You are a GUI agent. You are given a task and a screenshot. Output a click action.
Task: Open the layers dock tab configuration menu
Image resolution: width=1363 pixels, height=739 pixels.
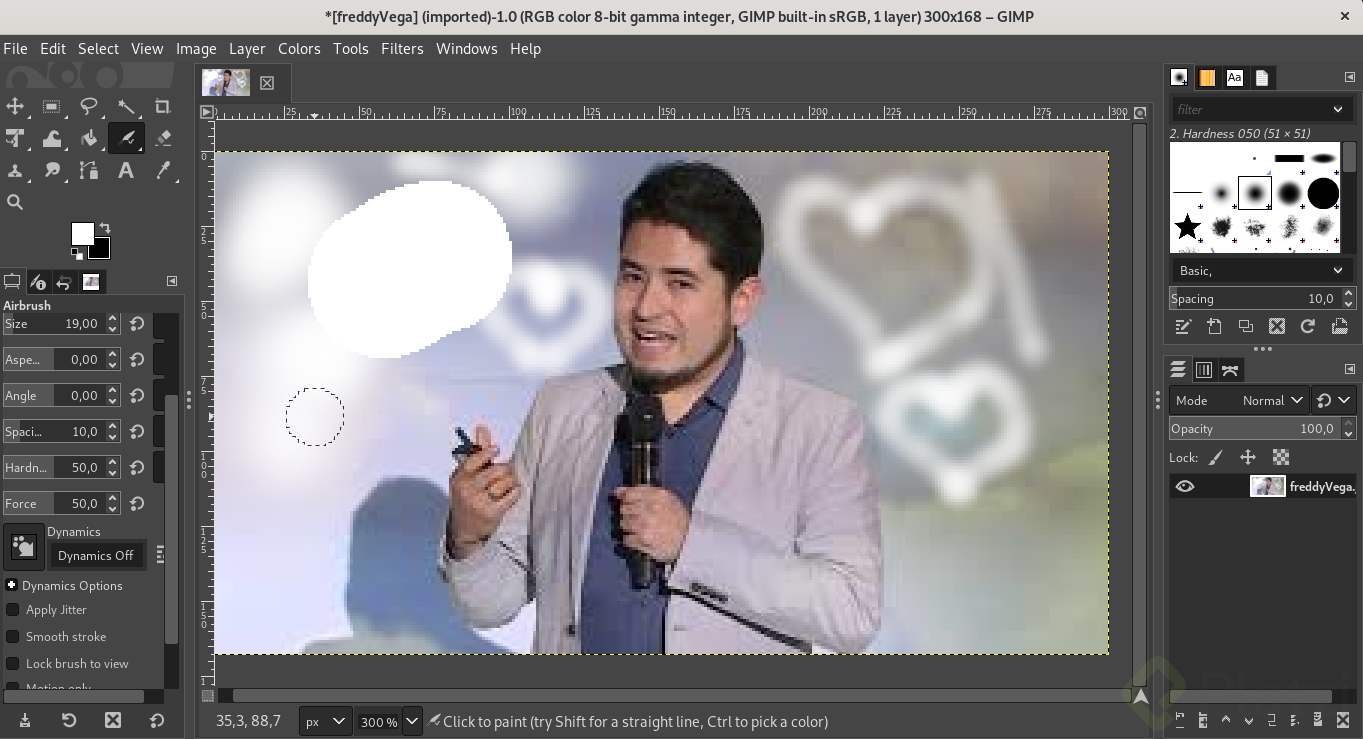coord(1349,369)
